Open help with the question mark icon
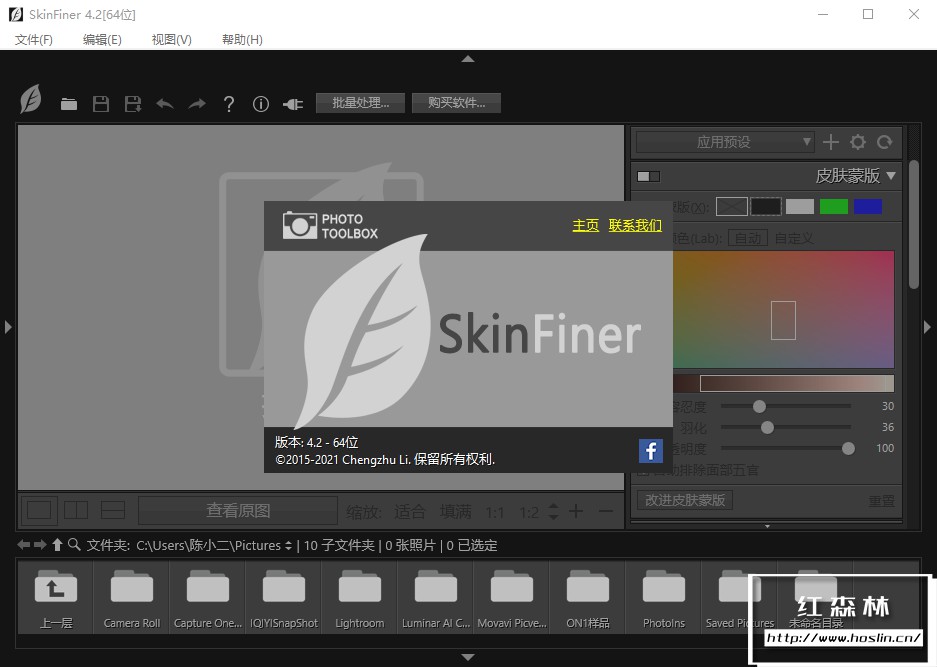This screenshot has width=937, height=667. 228,104
